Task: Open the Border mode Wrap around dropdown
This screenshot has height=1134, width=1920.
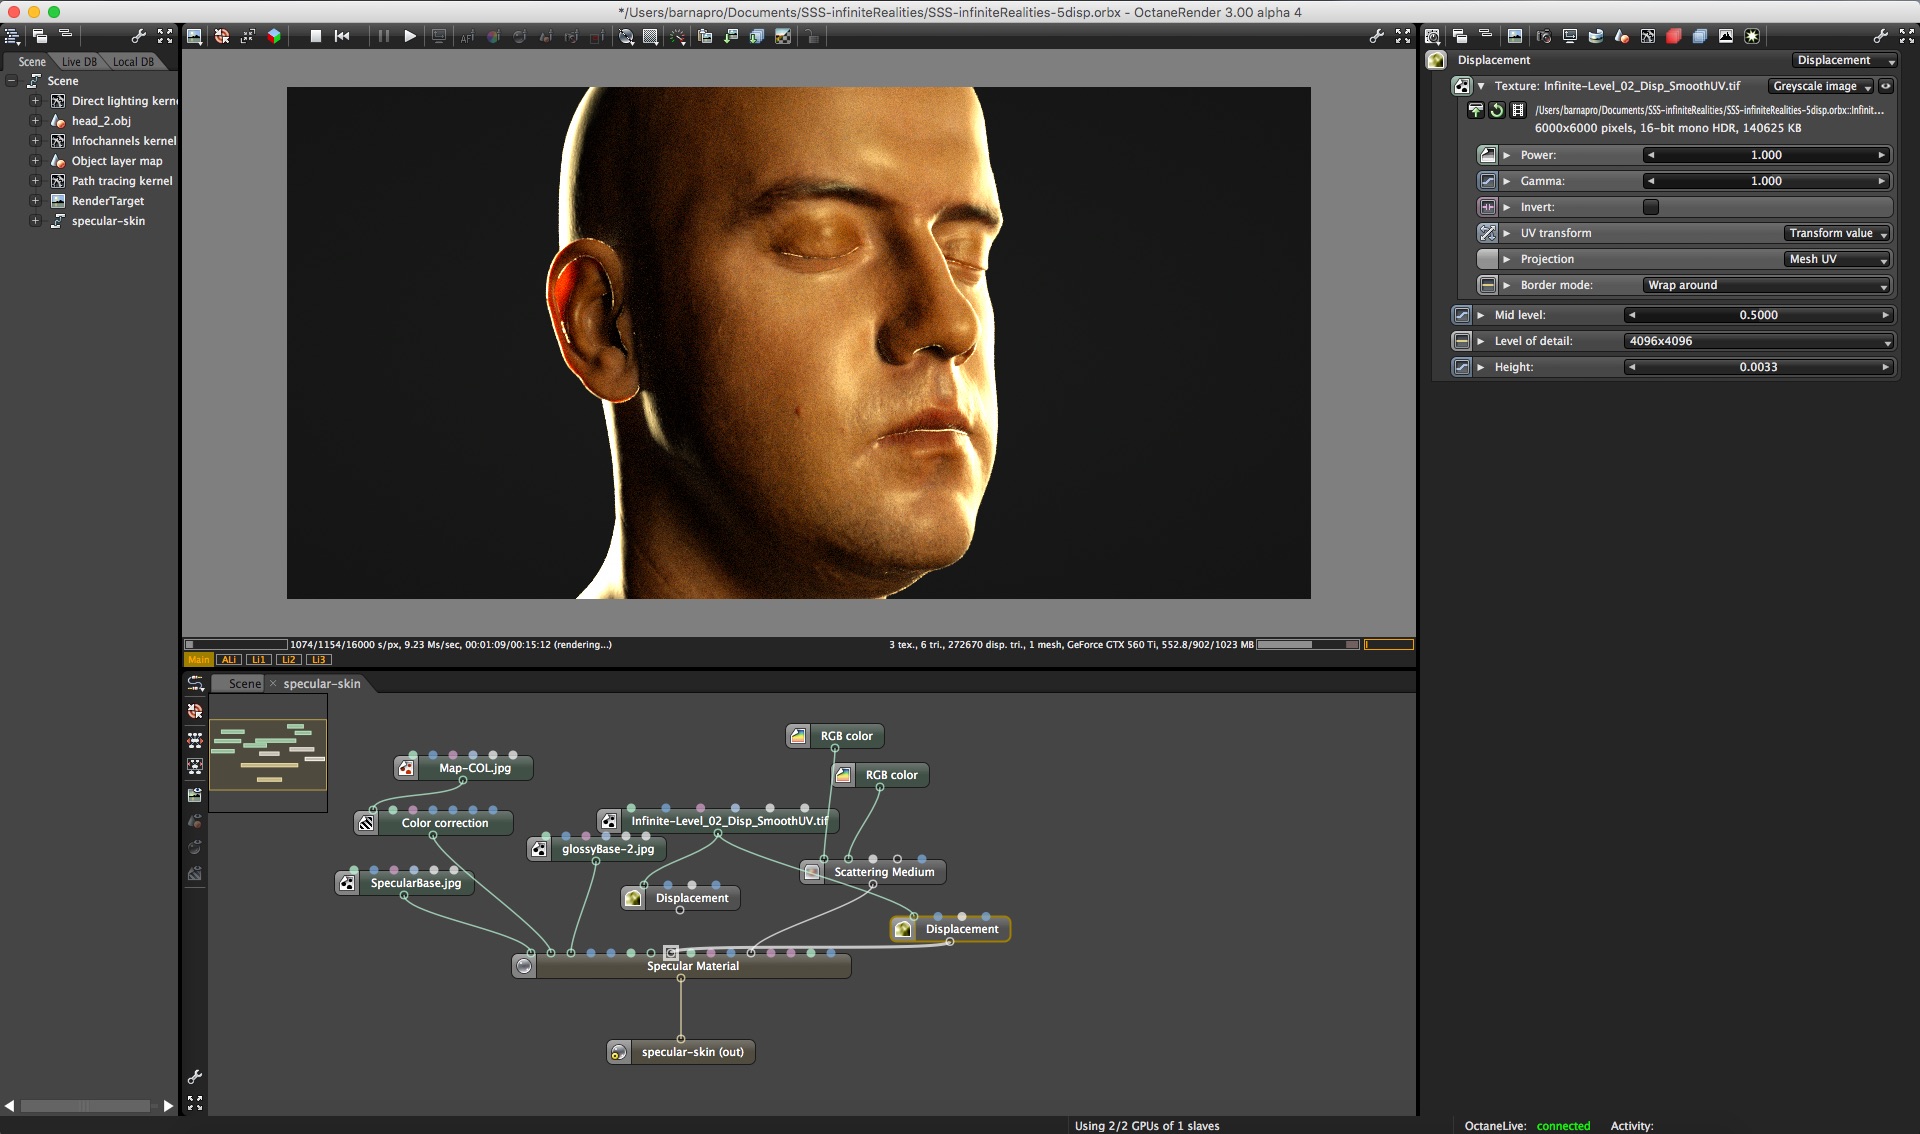Action: point(1767,285)
